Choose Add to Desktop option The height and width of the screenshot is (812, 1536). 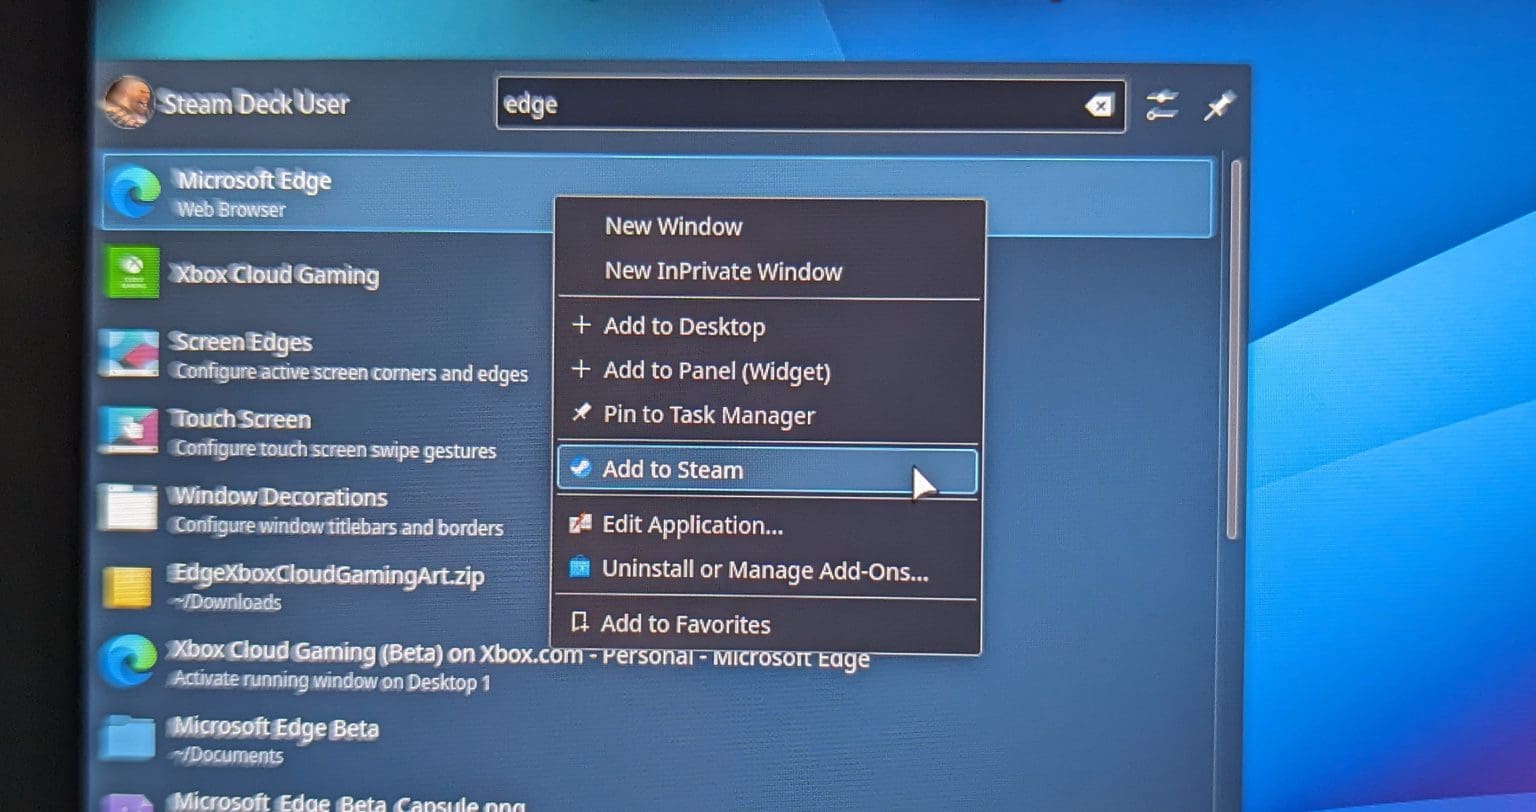coord(684,327)
